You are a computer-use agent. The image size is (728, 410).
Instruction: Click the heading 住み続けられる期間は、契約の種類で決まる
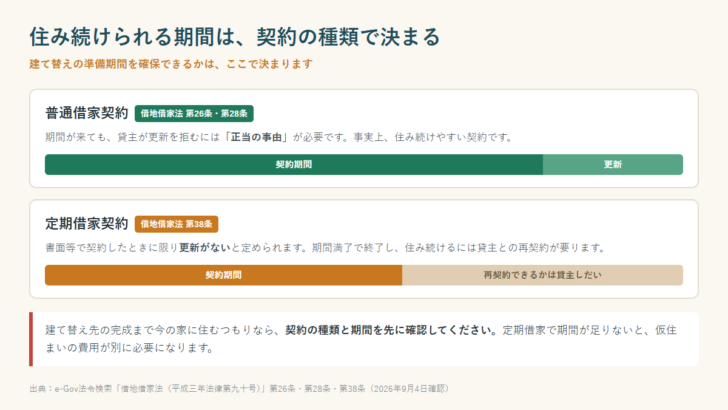click(234, 37)
